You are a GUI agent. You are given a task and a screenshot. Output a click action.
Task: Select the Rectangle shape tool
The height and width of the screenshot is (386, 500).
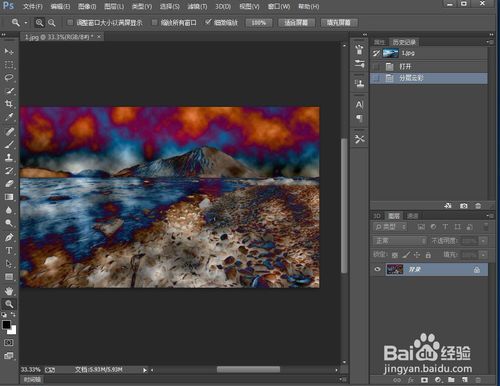click(x=9, y=277)
